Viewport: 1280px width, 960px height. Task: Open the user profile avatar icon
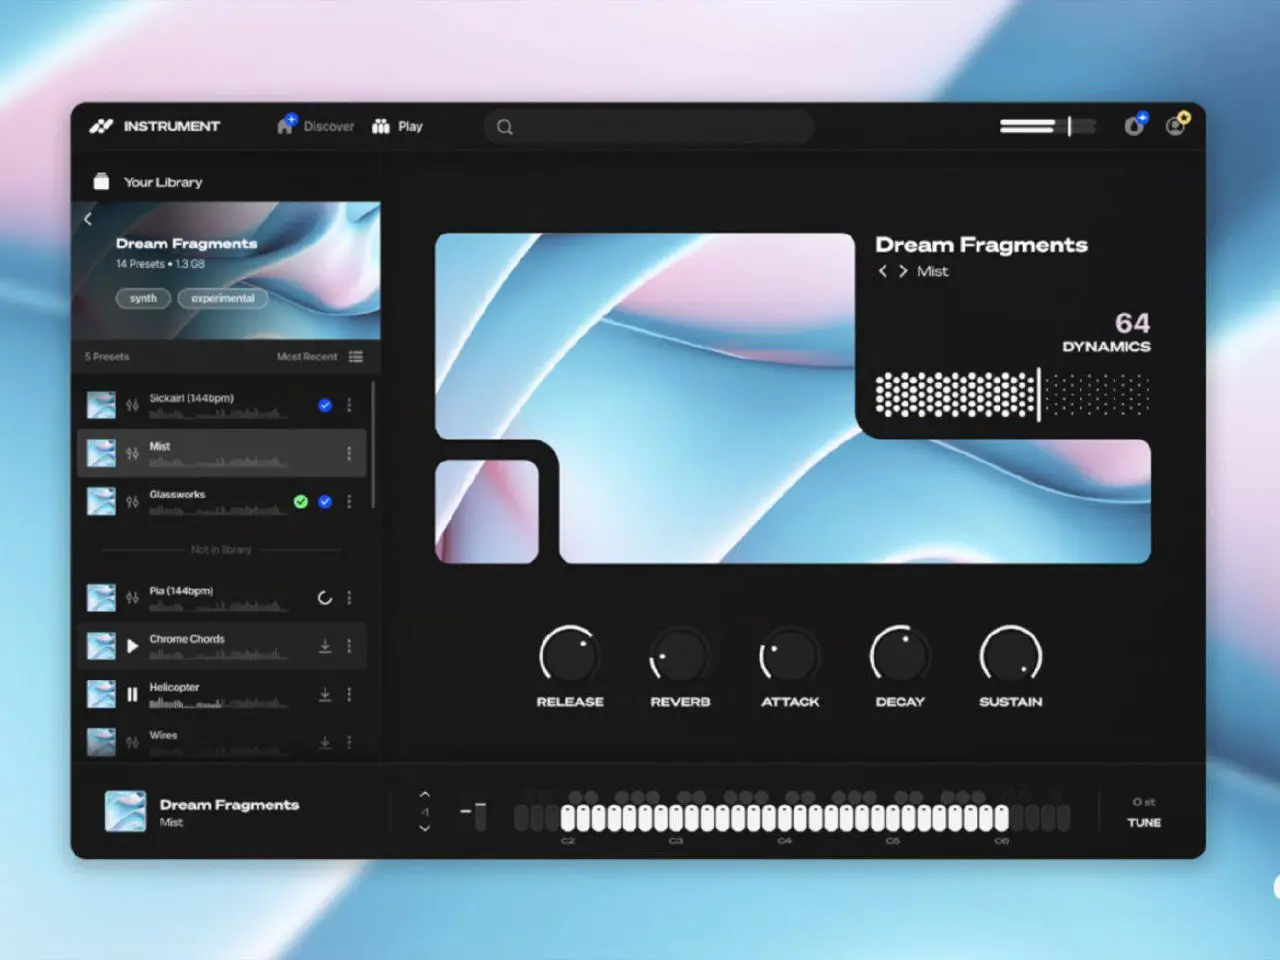coord(1176,126)
